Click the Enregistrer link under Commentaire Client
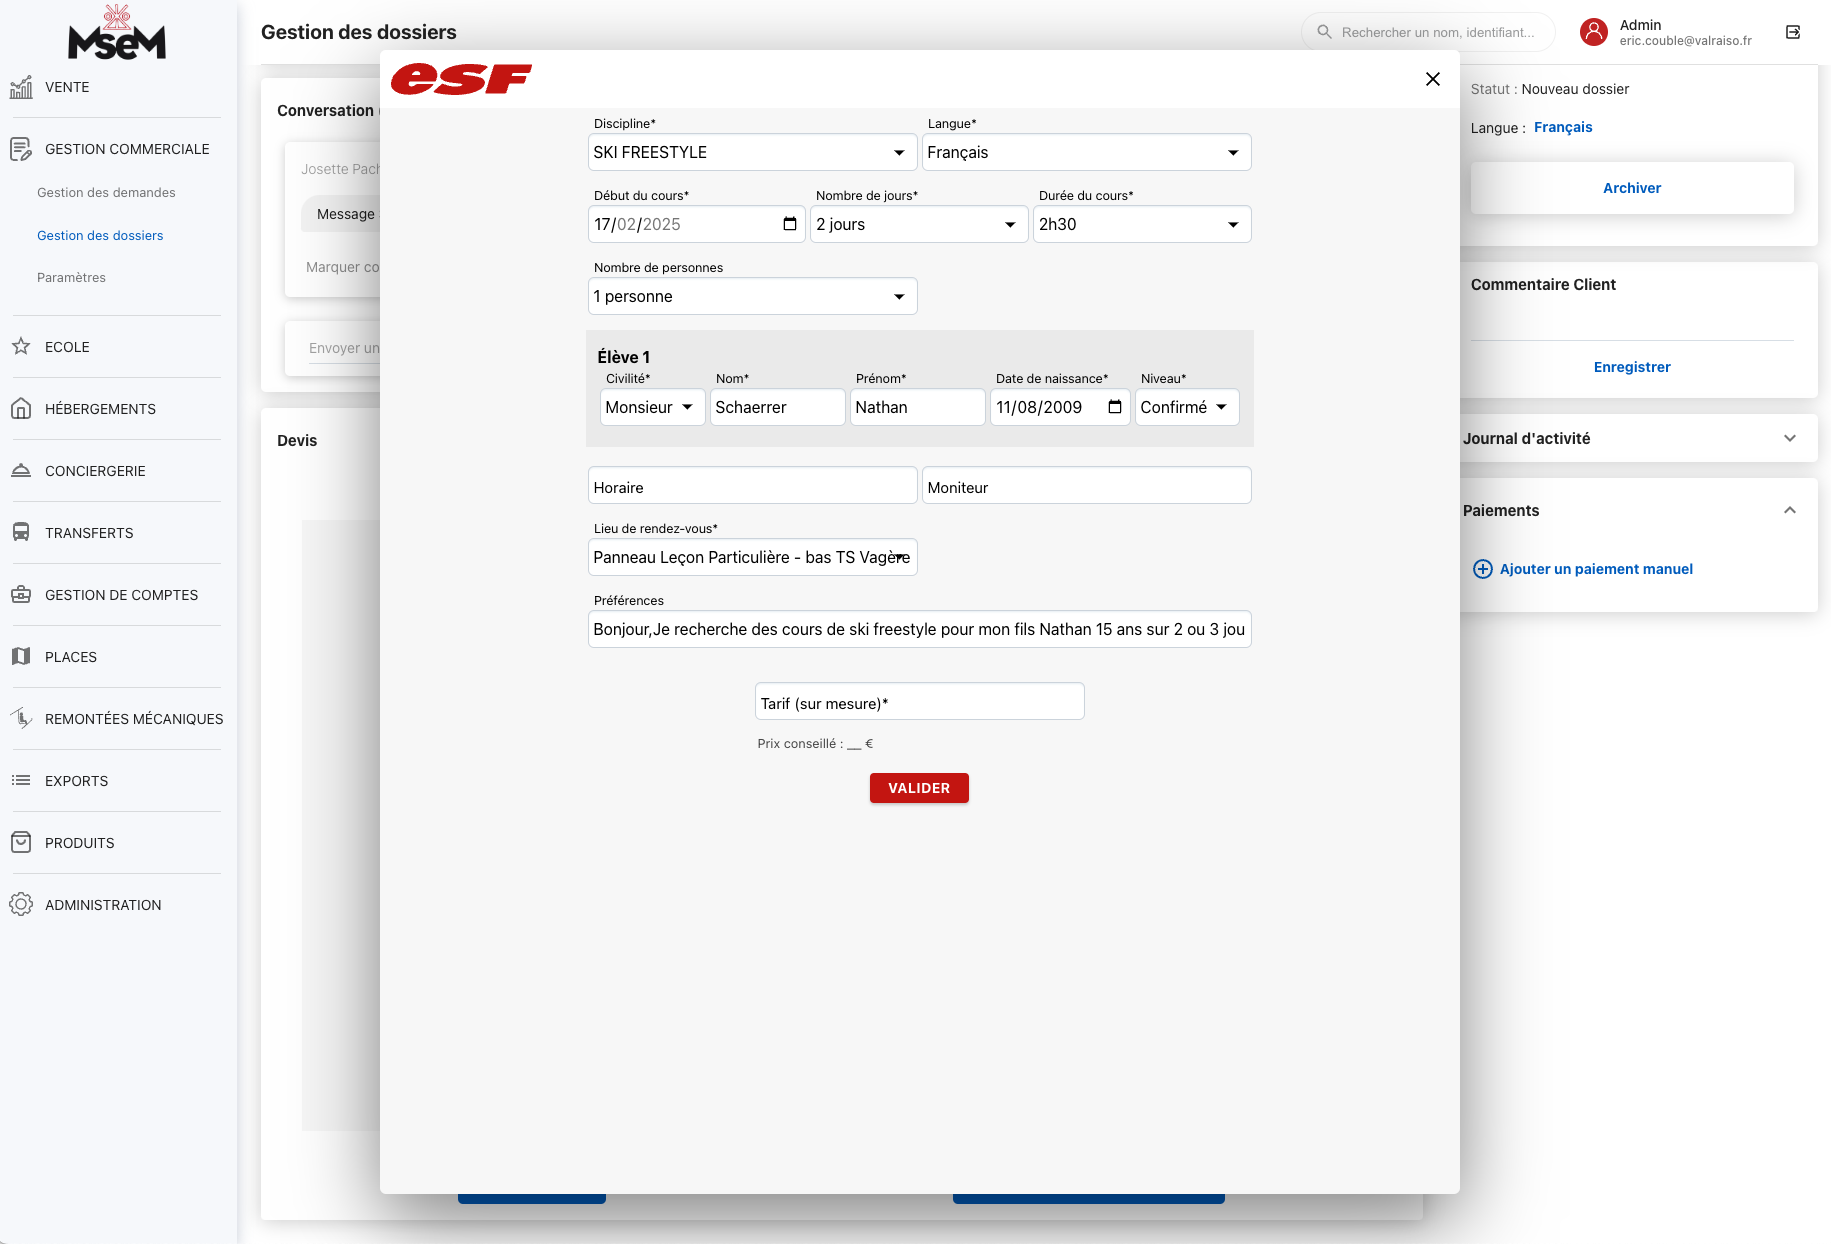The image size is (1831, 1244). tap(1631, 367)
